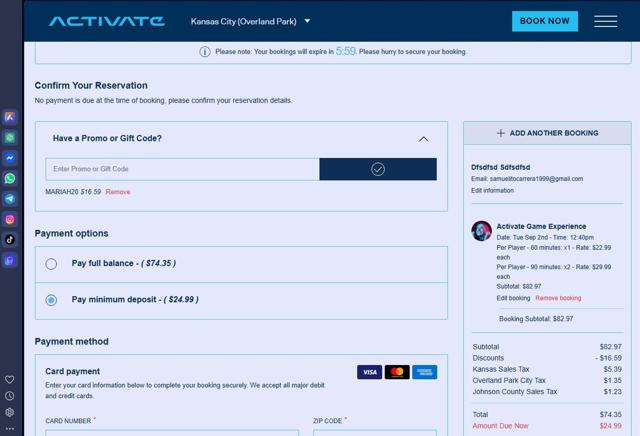Screen dimensions: 640x436
Task: Click the Amount Due Now $24.99 value
Action: 611,426
